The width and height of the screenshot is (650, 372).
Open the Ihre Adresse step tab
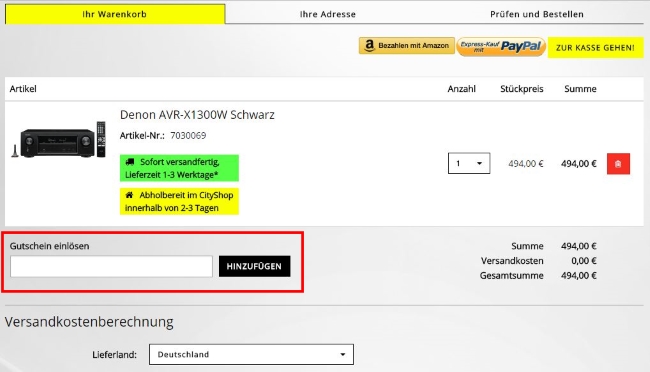tap(327, 14)
